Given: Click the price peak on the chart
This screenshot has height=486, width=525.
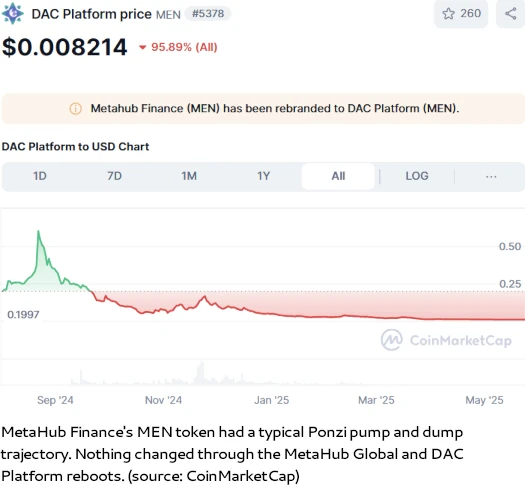Looking at the screenshot, I should pyautogui.click(x=39, y=231).
